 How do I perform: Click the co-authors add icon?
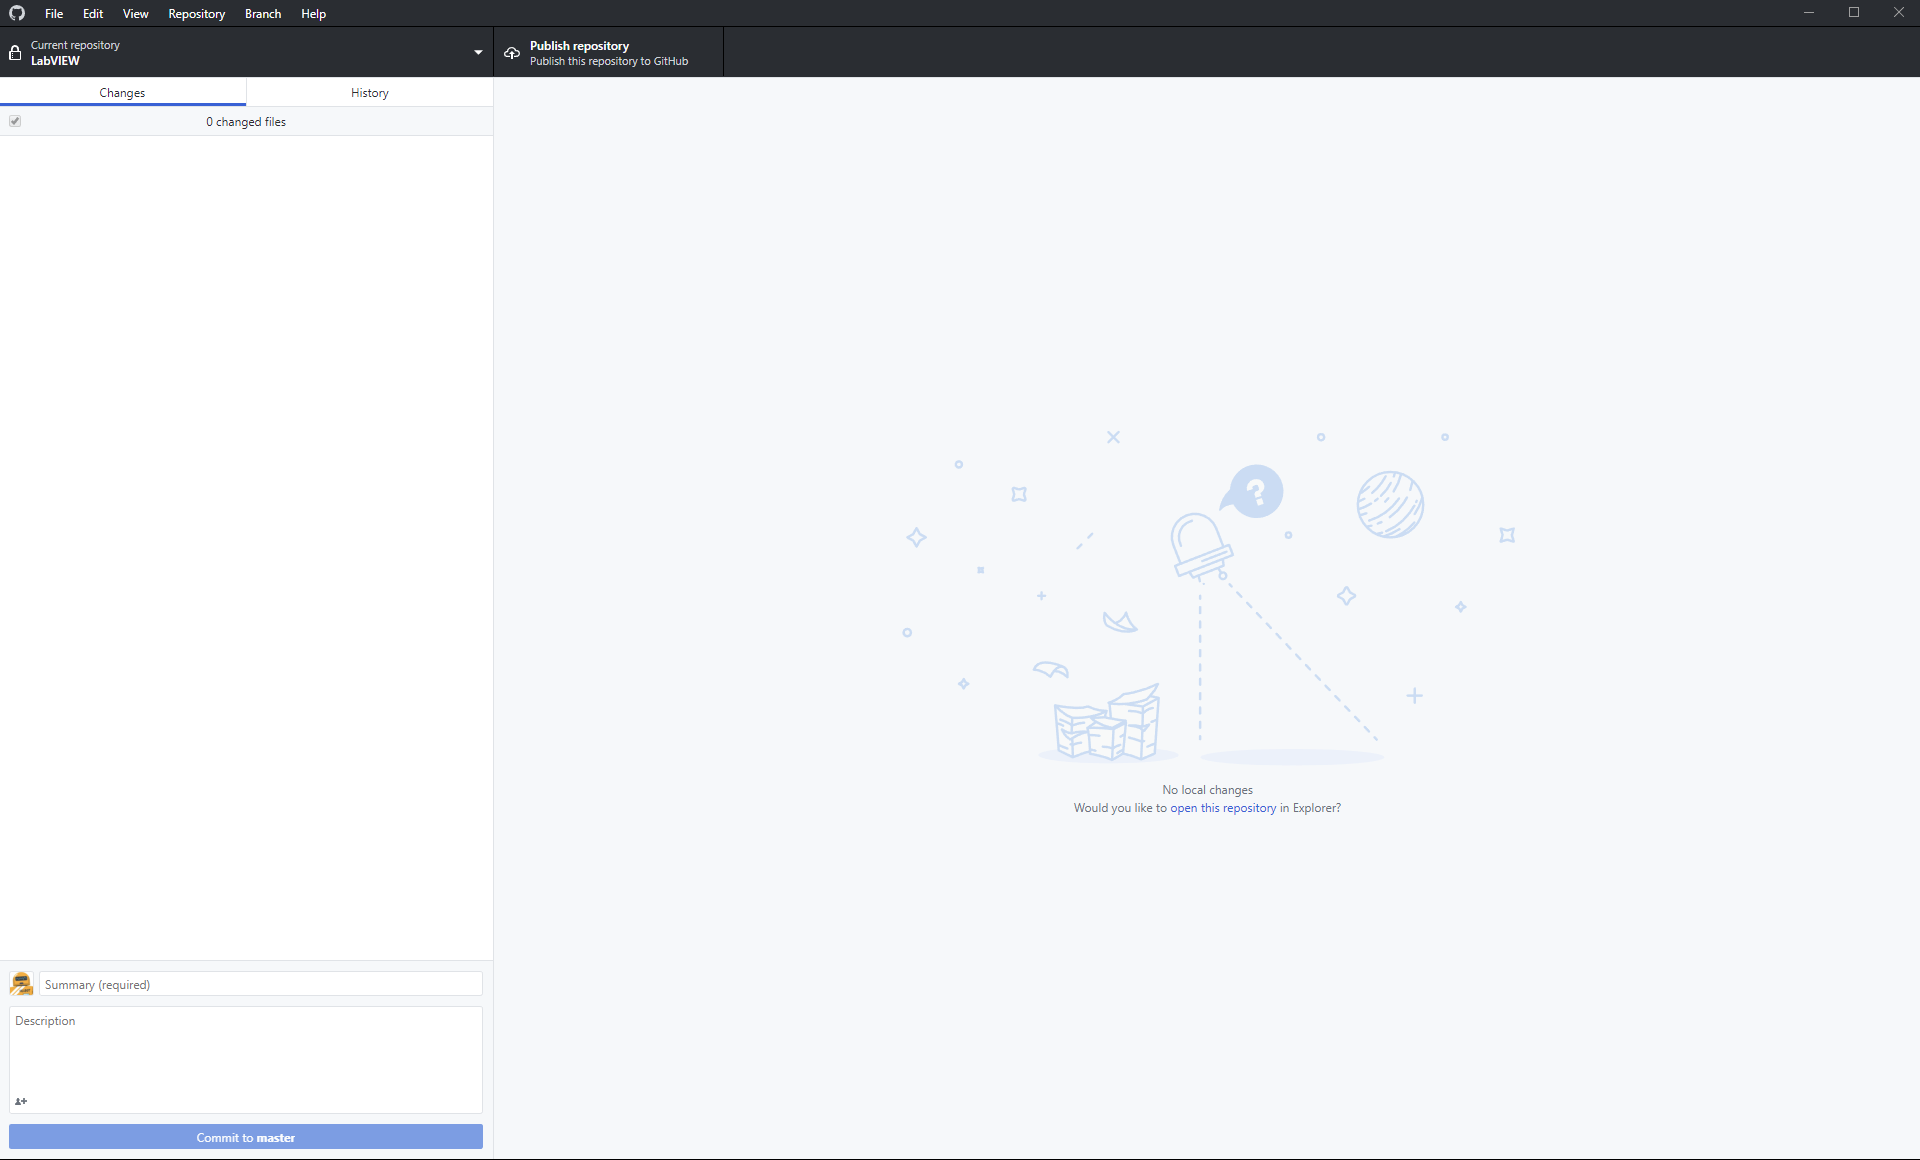click(x=21, y=1101)
